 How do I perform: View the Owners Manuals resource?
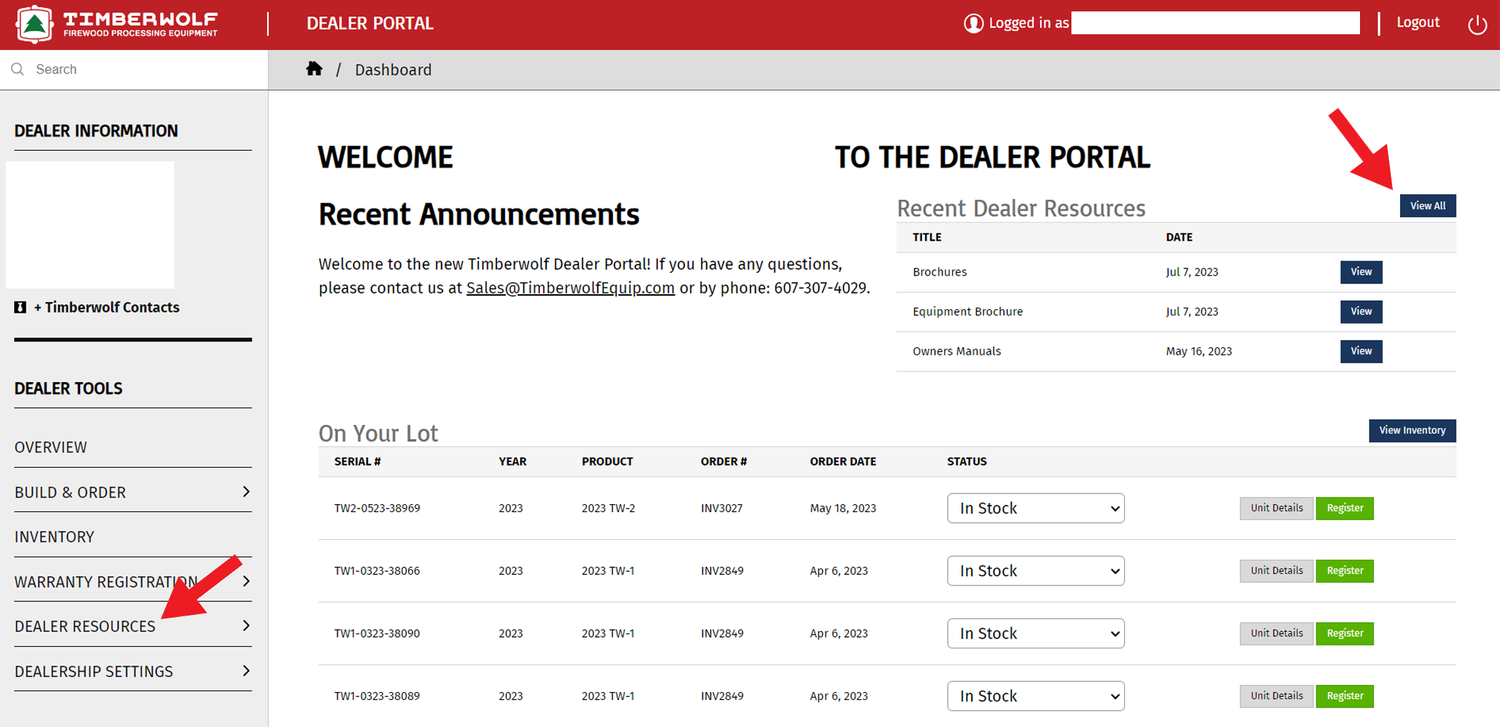1361,351
